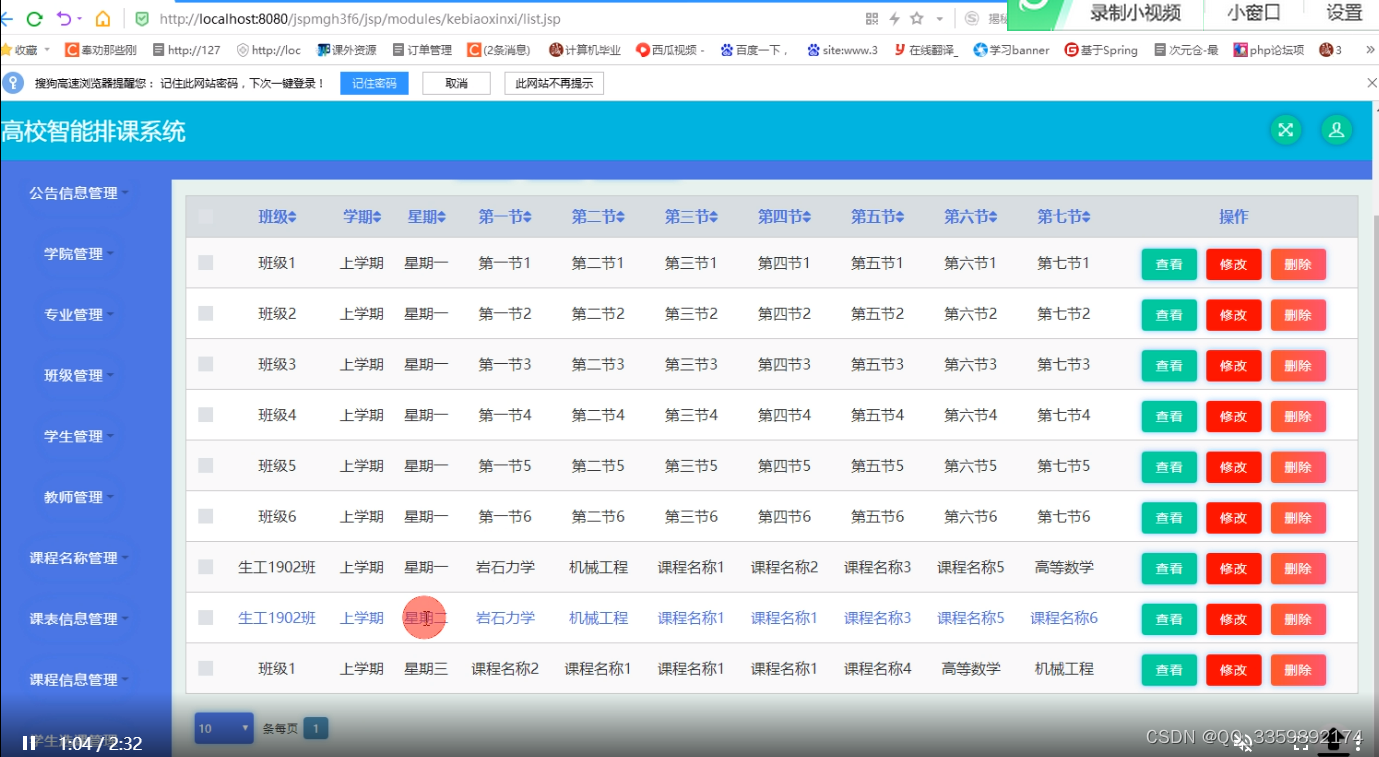This screenshot has height=757, width=1379.
Task: Expand 学院管理 sidebar menu
Action: (x=79, y=254)
